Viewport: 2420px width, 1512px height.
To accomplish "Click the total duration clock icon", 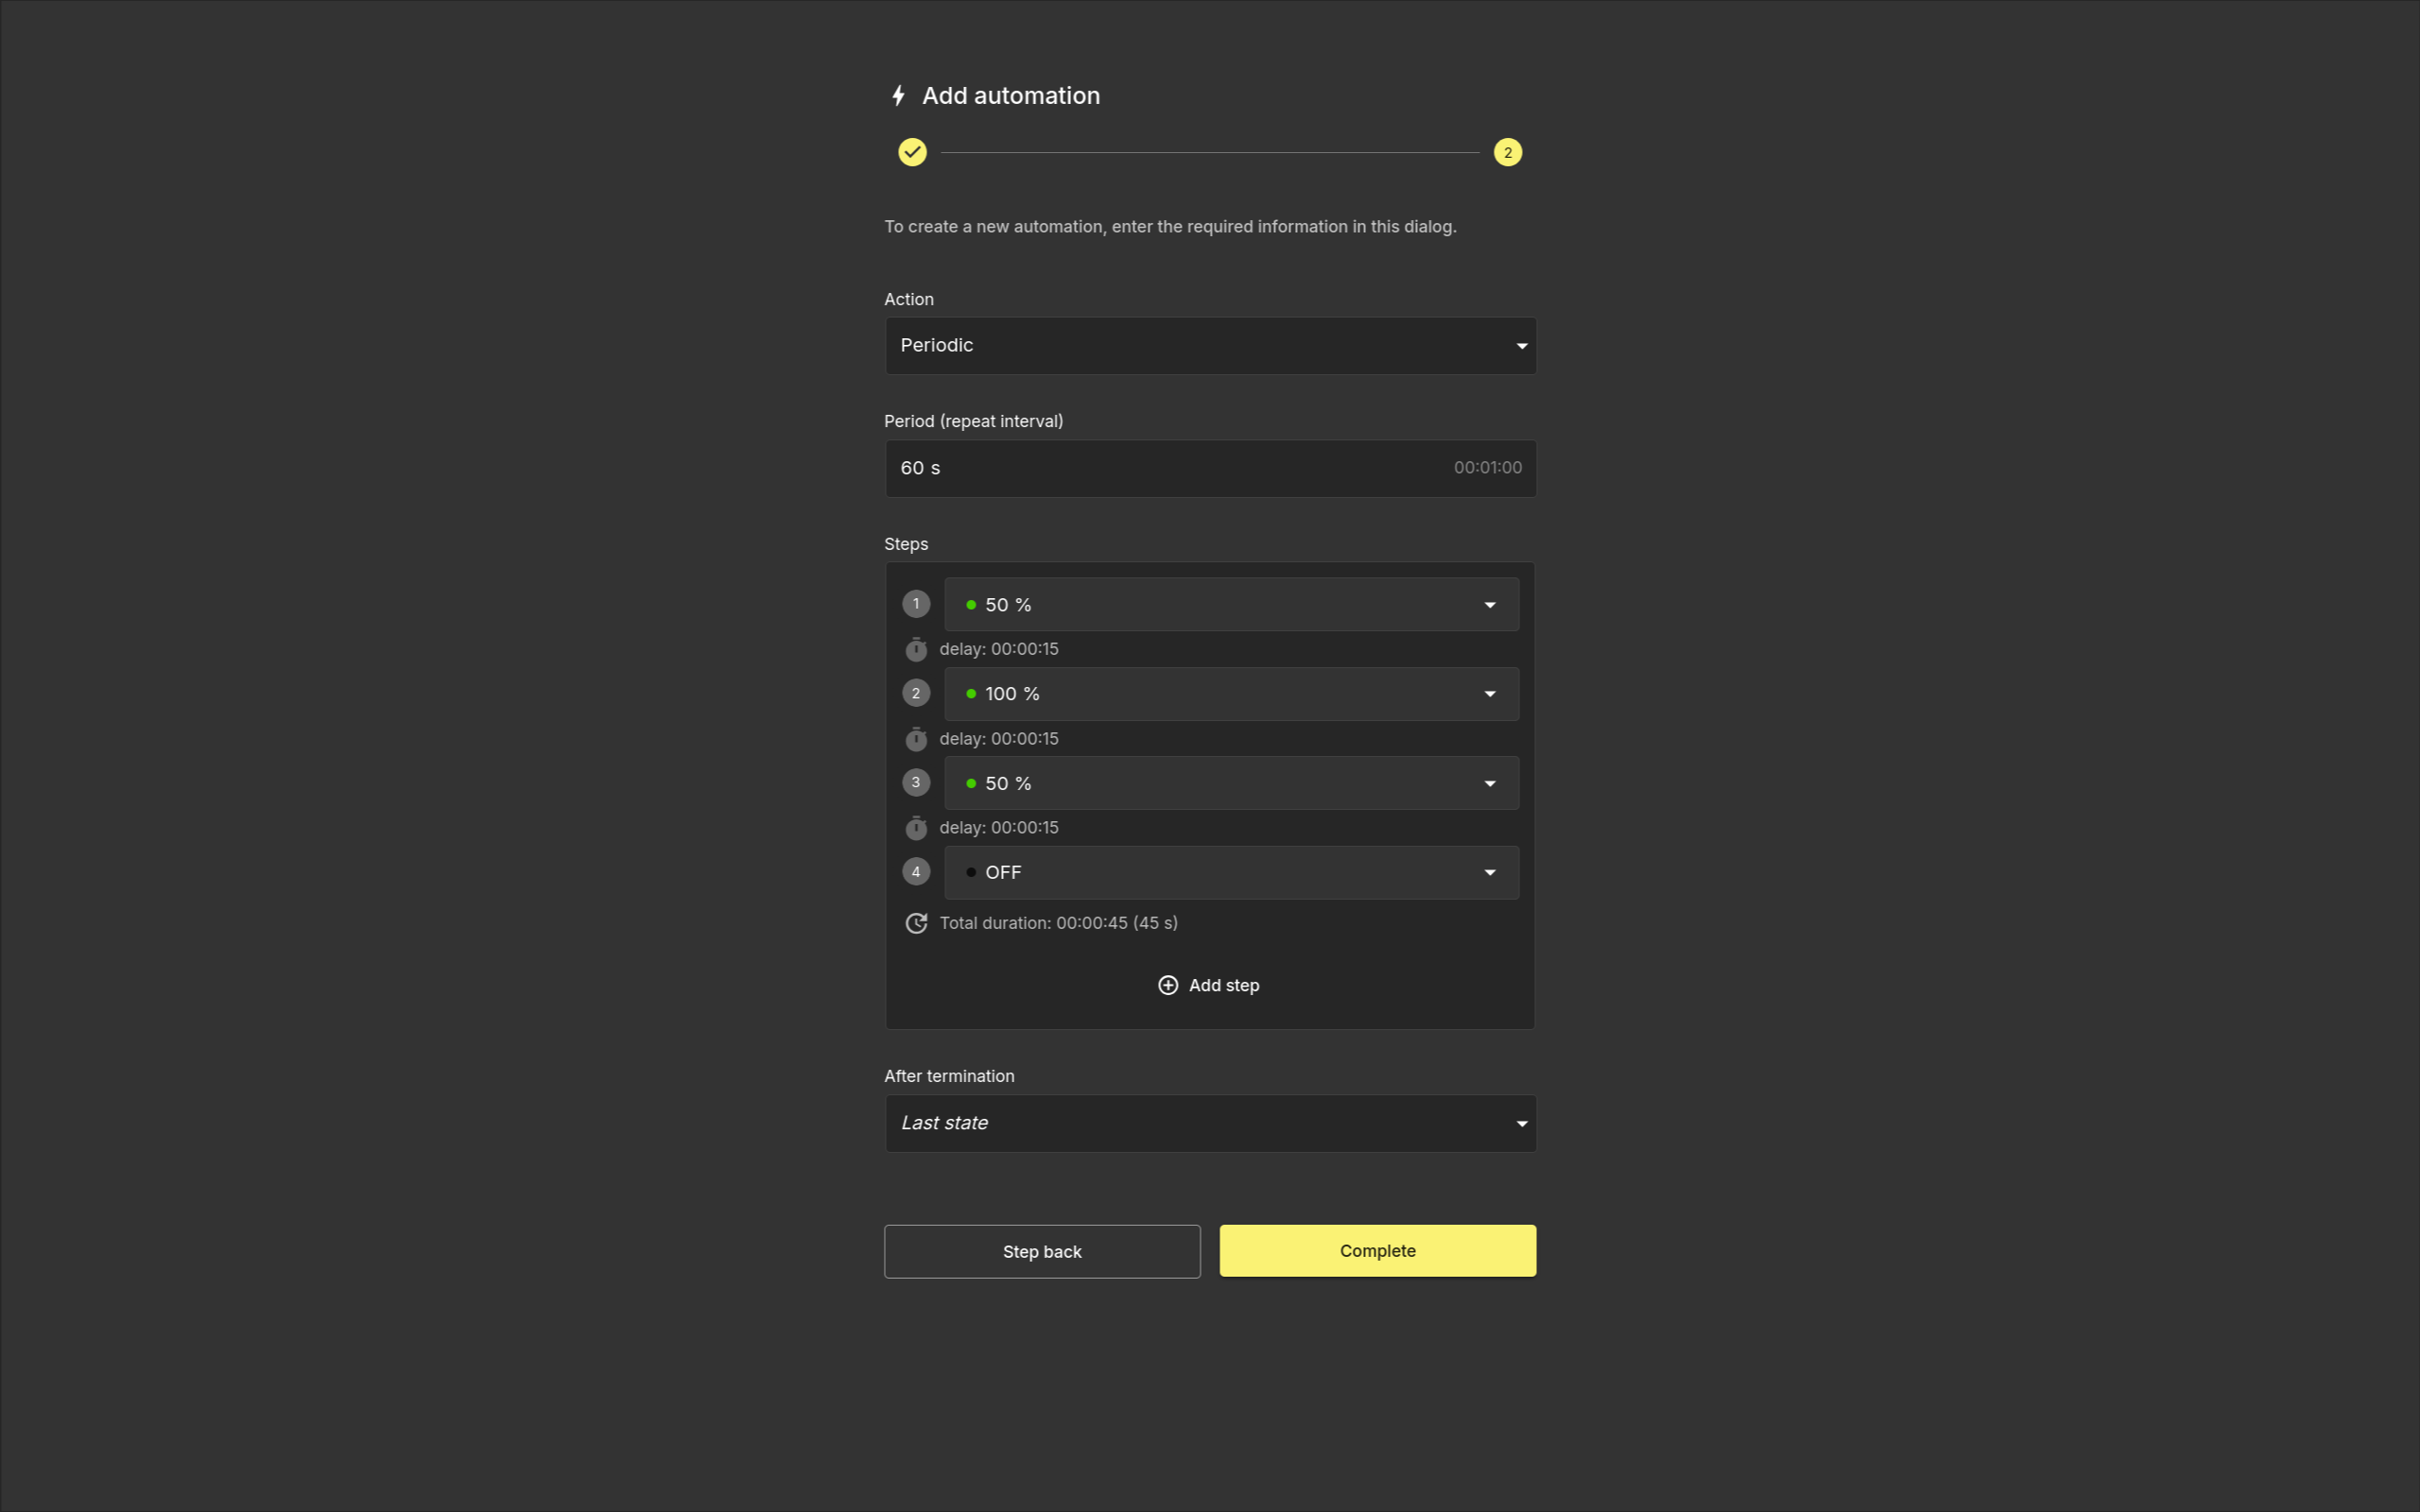I will tap(916, 923).
